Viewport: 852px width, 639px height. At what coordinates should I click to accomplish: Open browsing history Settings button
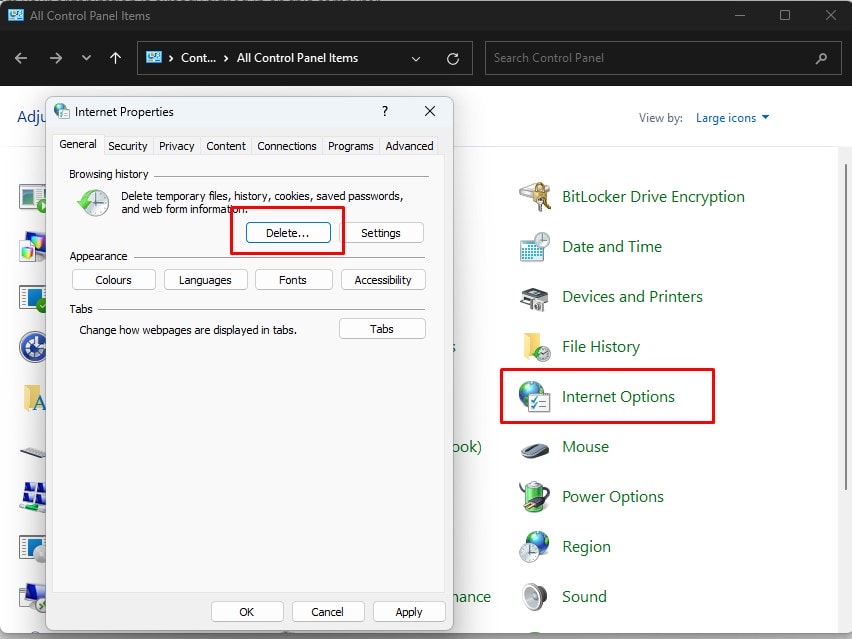pyautogui.click(x=381, y=233)
